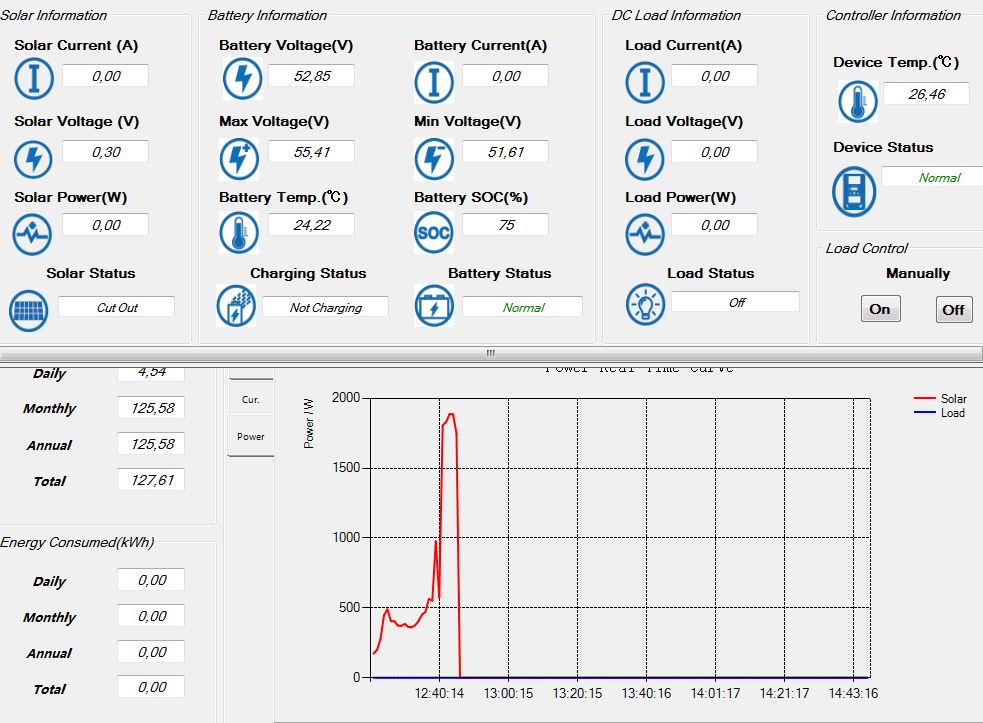
Task: Click the Load Status lightbulb icon
Action: (645, 305)
